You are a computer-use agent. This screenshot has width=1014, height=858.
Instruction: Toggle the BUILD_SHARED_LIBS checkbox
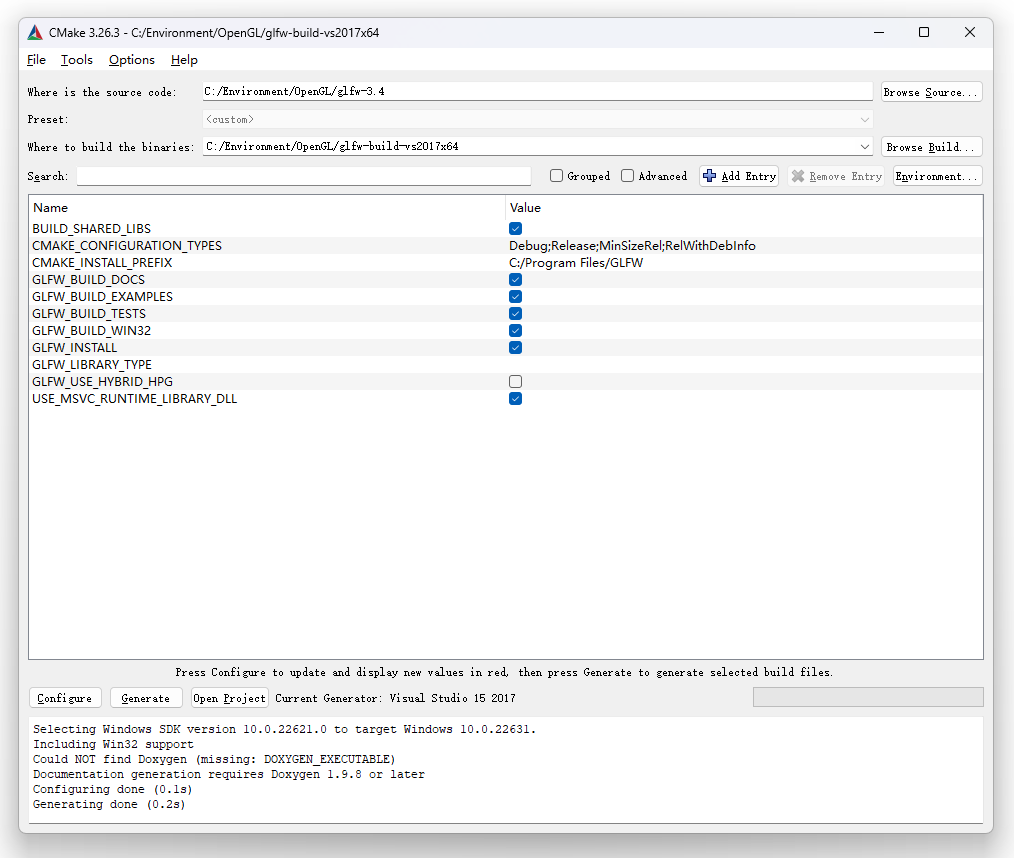(515, 228)
